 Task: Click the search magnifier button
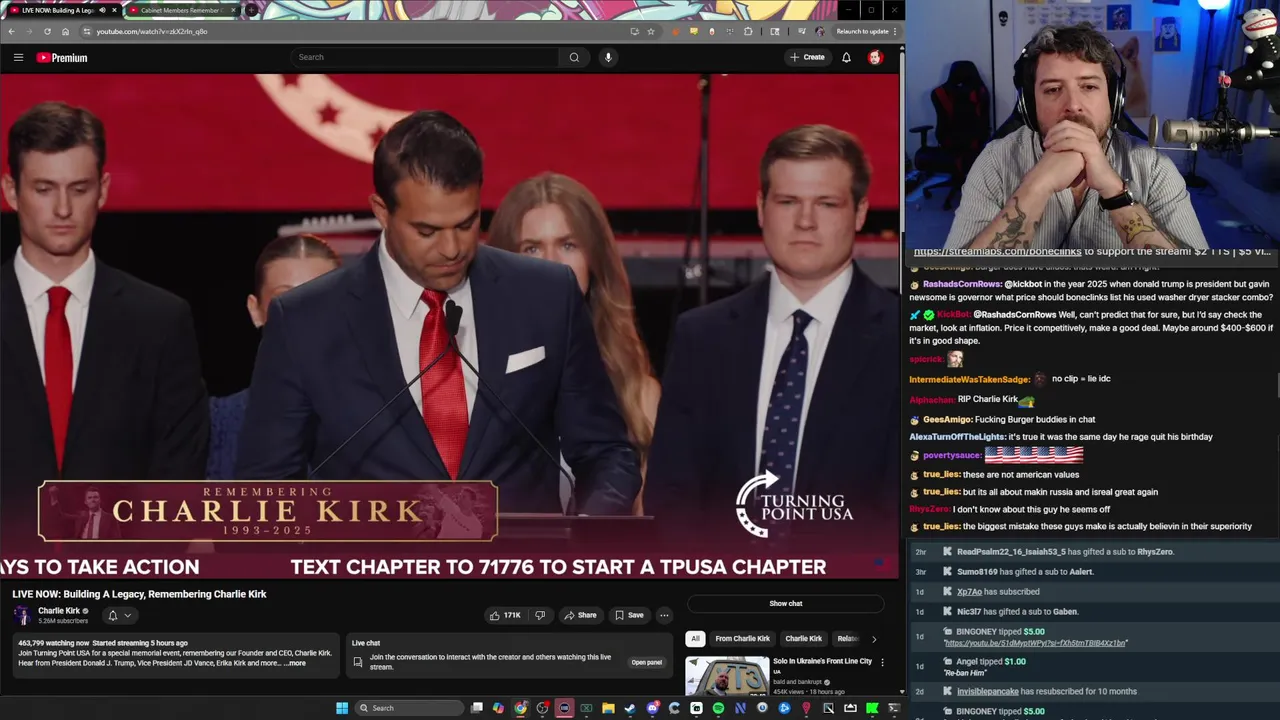click(x=574, y=57)
